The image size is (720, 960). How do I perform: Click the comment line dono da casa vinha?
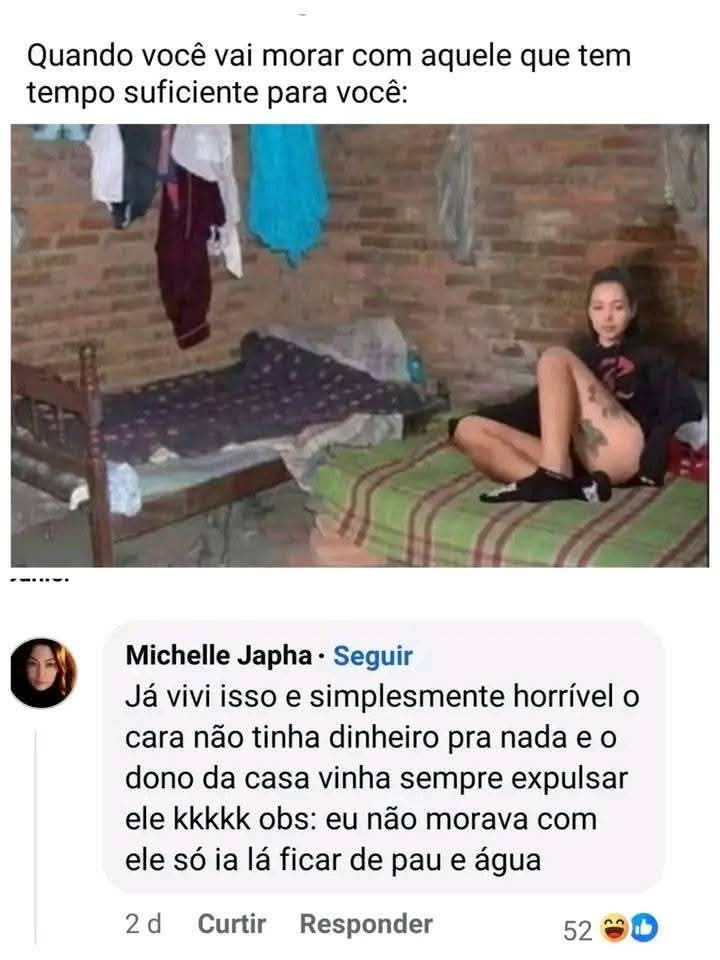coord(377,778)
